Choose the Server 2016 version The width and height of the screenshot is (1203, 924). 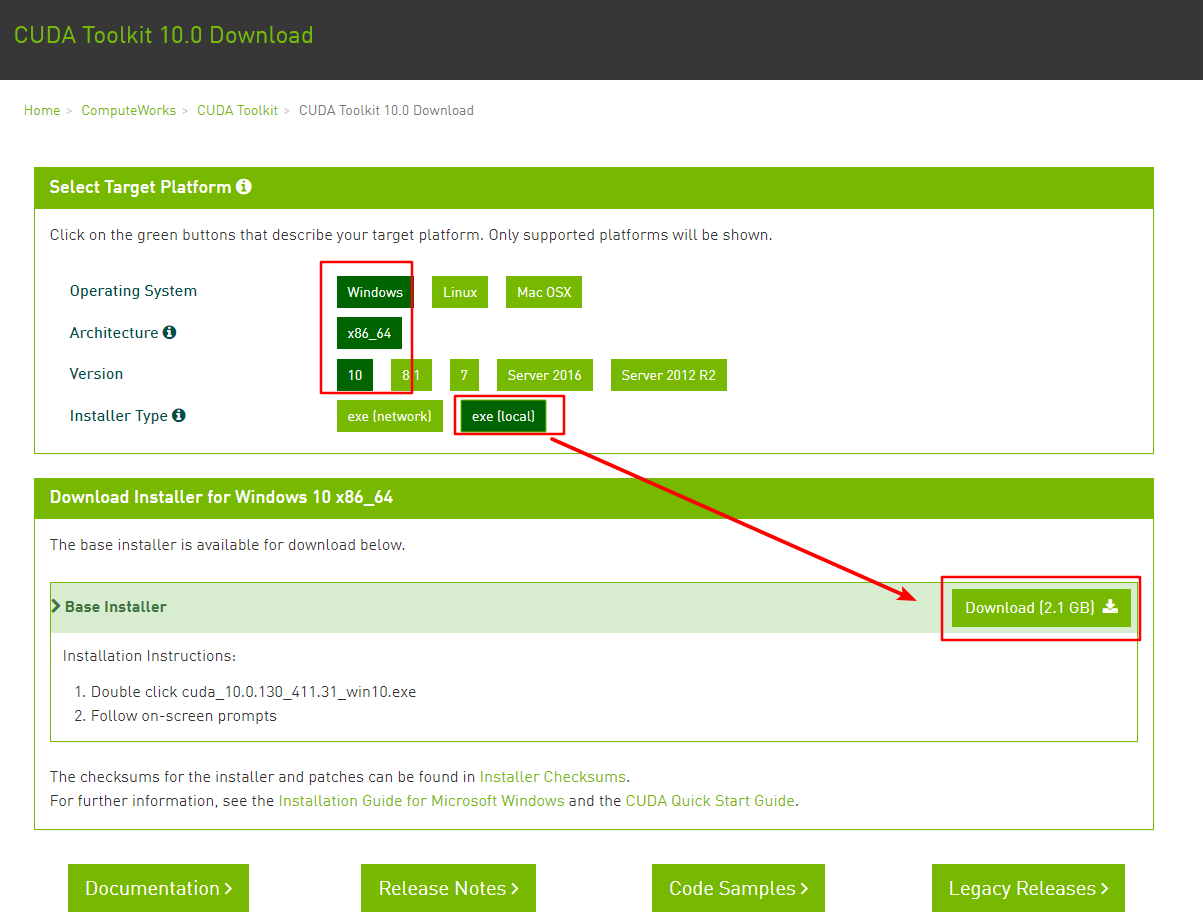coord(544,375)
